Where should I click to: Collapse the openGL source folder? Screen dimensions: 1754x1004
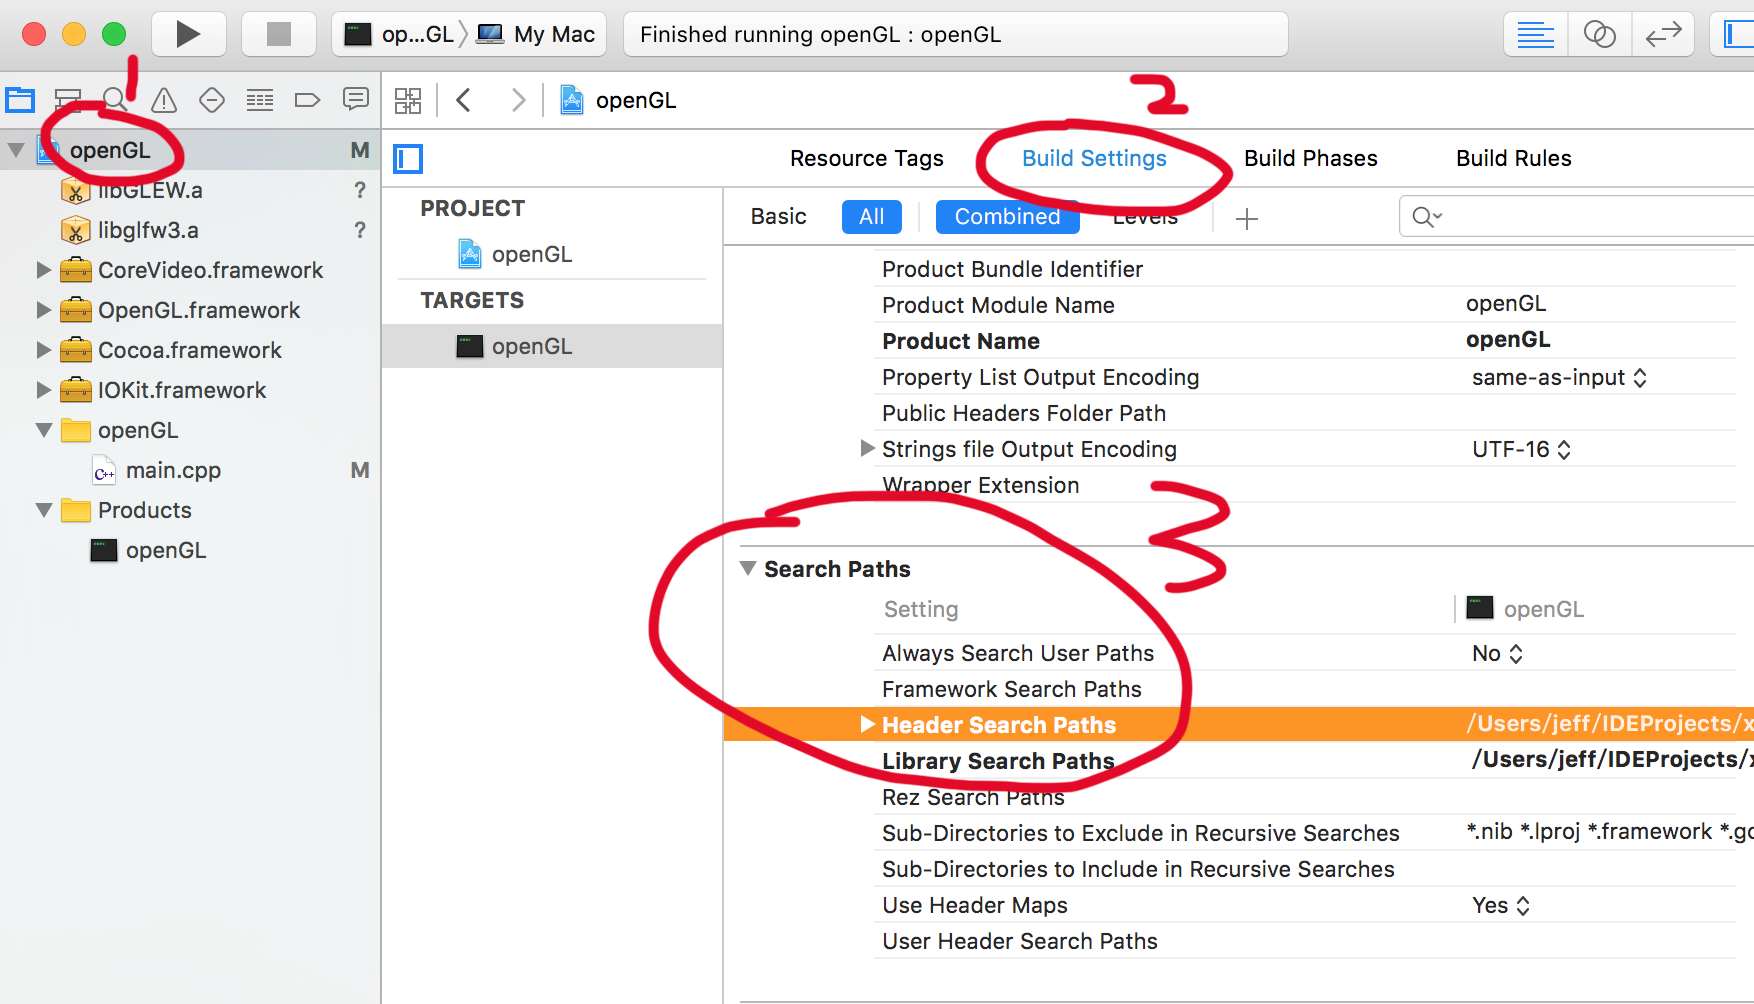coord(44,430)
